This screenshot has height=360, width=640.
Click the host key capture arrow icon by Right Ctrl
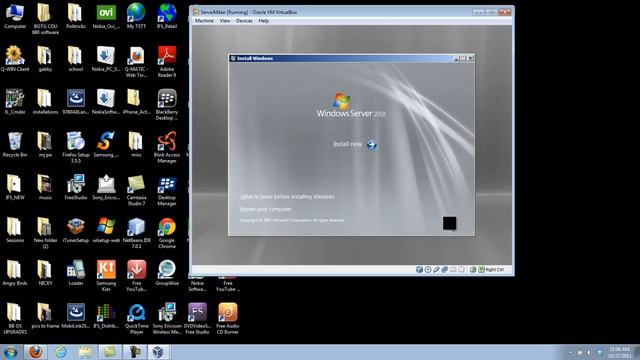tap(481, 269)
